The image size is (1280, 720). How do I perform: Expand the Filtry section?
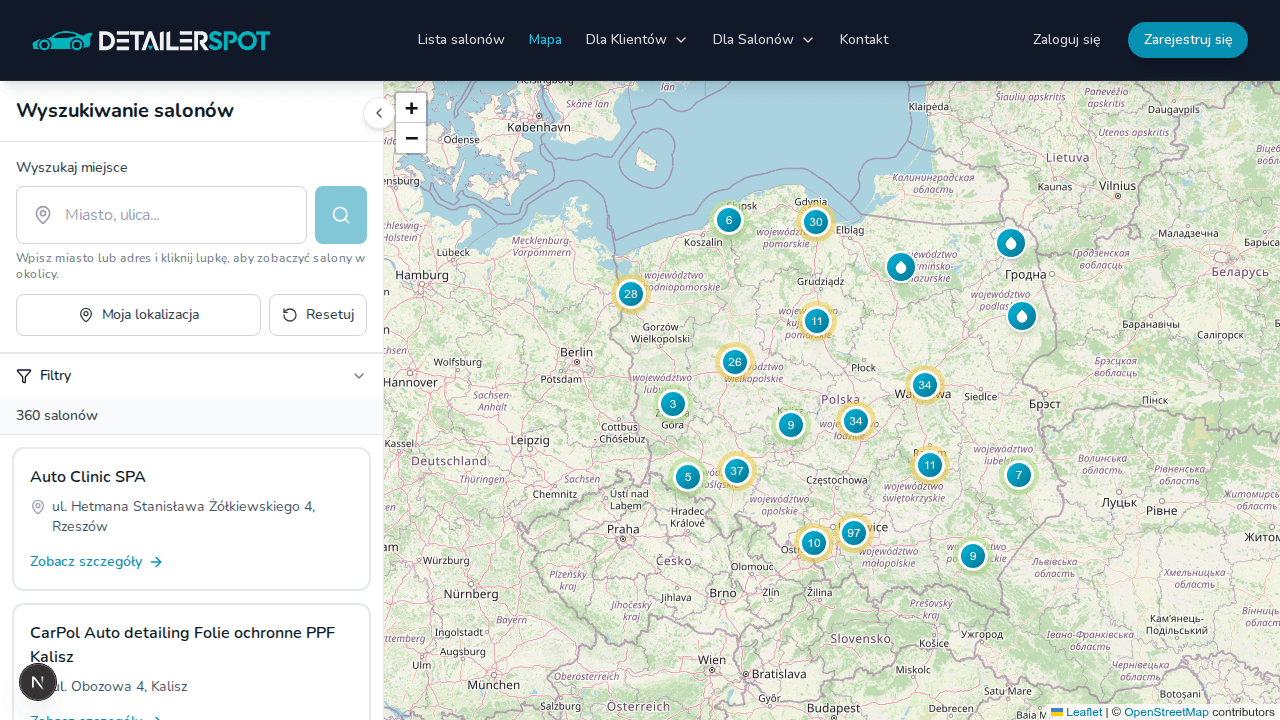coord(358,375)
